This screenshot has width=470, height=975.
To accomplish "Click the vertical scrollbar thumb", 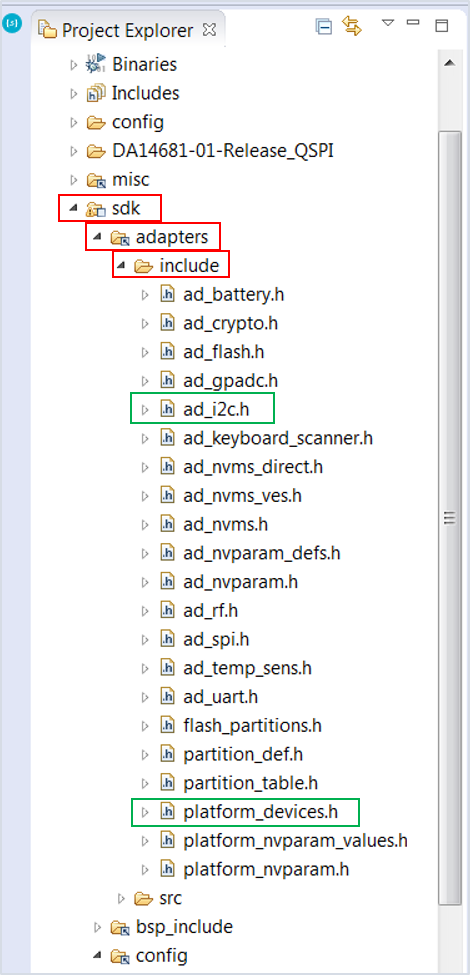I will [x=449, y=517].
